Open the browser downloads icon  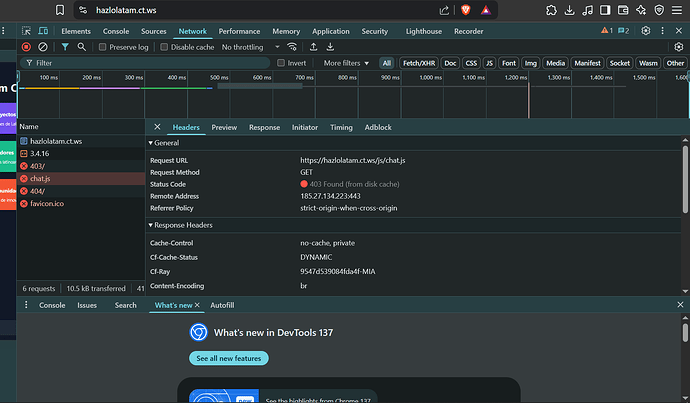click(569, 10)
